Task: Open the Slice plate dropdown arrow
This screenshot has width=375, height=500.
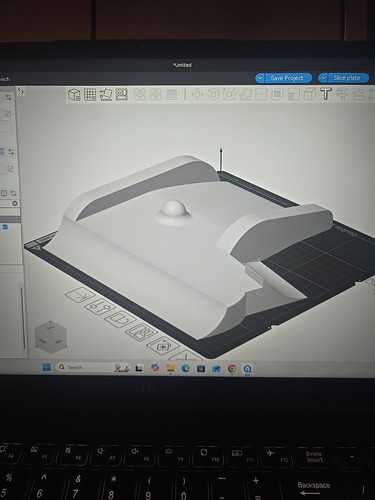Action: 322,78
